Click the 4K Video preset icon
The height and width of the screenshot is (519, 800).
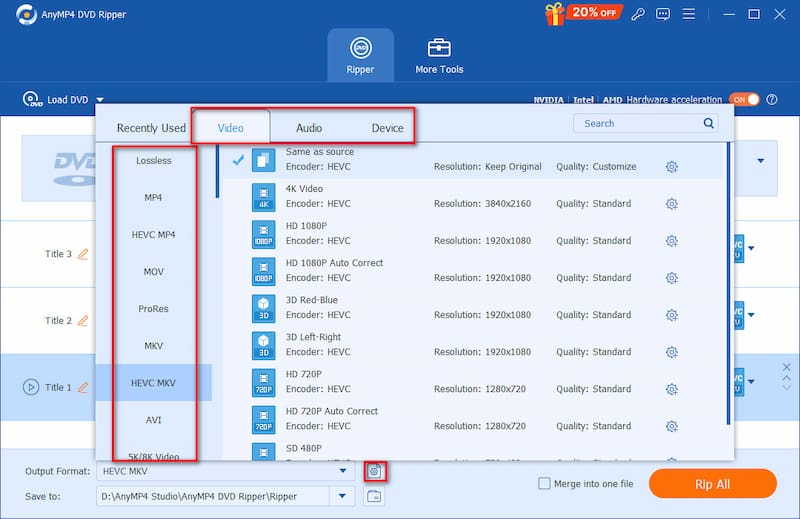point(263,197)
